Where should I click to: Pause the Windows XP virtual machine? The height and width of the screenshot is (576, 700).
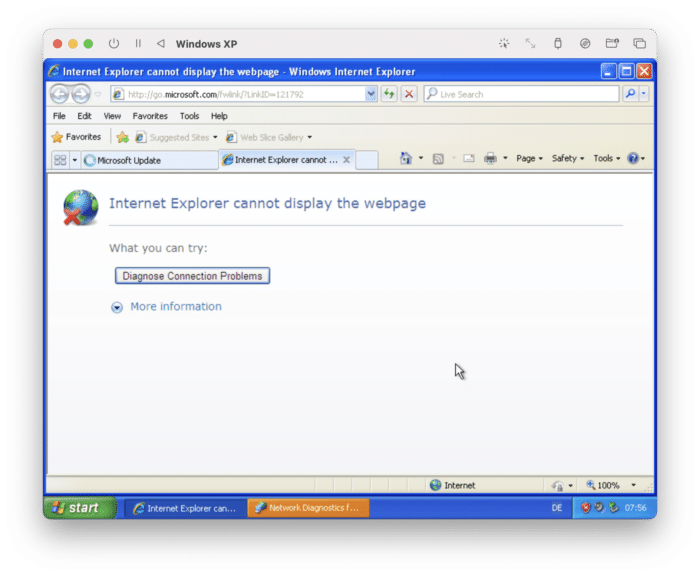tap(138, 44)
